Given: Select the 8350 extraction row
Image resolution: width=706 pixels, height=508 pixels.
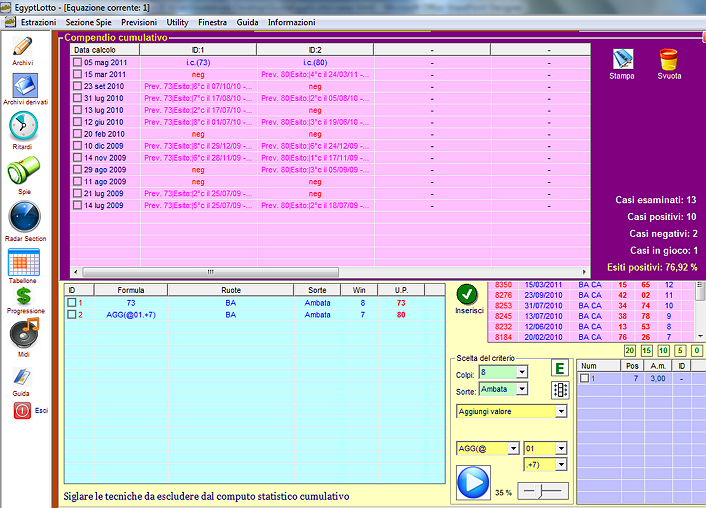Looking at the screenshot, I should tap(591, 285).
